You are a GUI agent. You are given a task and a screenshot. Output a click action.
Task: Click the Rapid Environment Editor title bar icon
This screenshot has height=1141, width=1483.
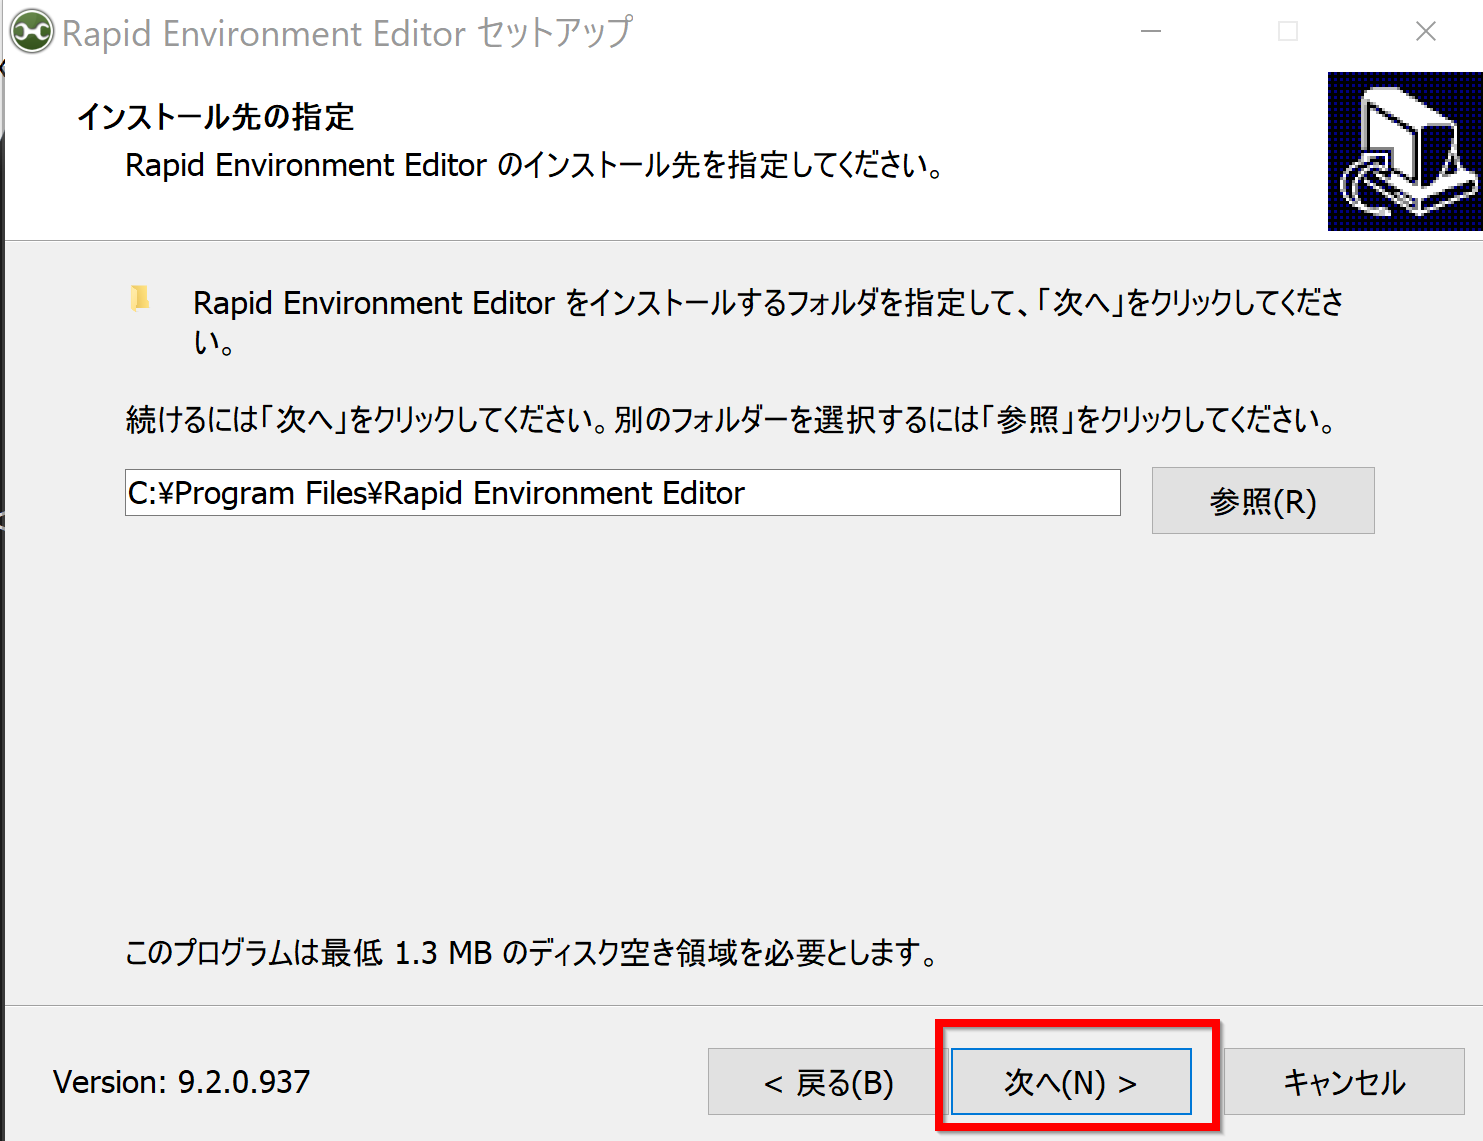point(31,32)
